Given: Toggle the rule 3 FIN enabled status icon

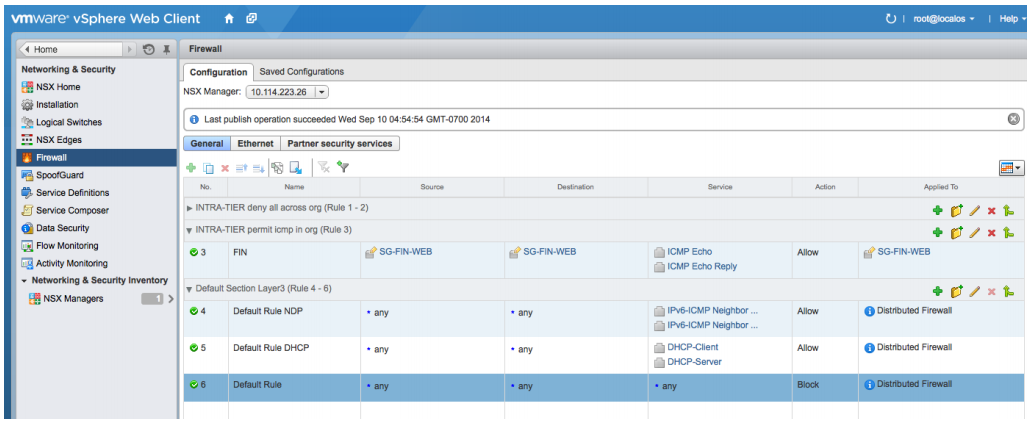Looking at the screenshot, I should (x=194, y=252).
